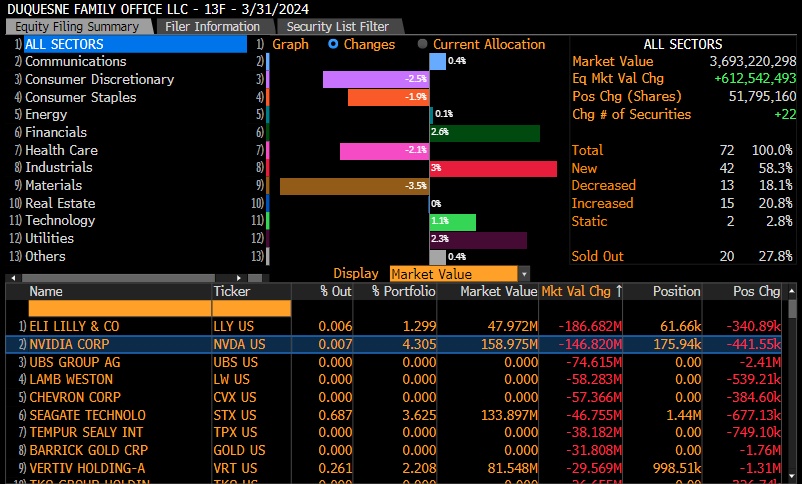The height and width of the screenshot is (484, 802).
Task: Select the Consumer Discretionary sector
Action: click(99, 79)
